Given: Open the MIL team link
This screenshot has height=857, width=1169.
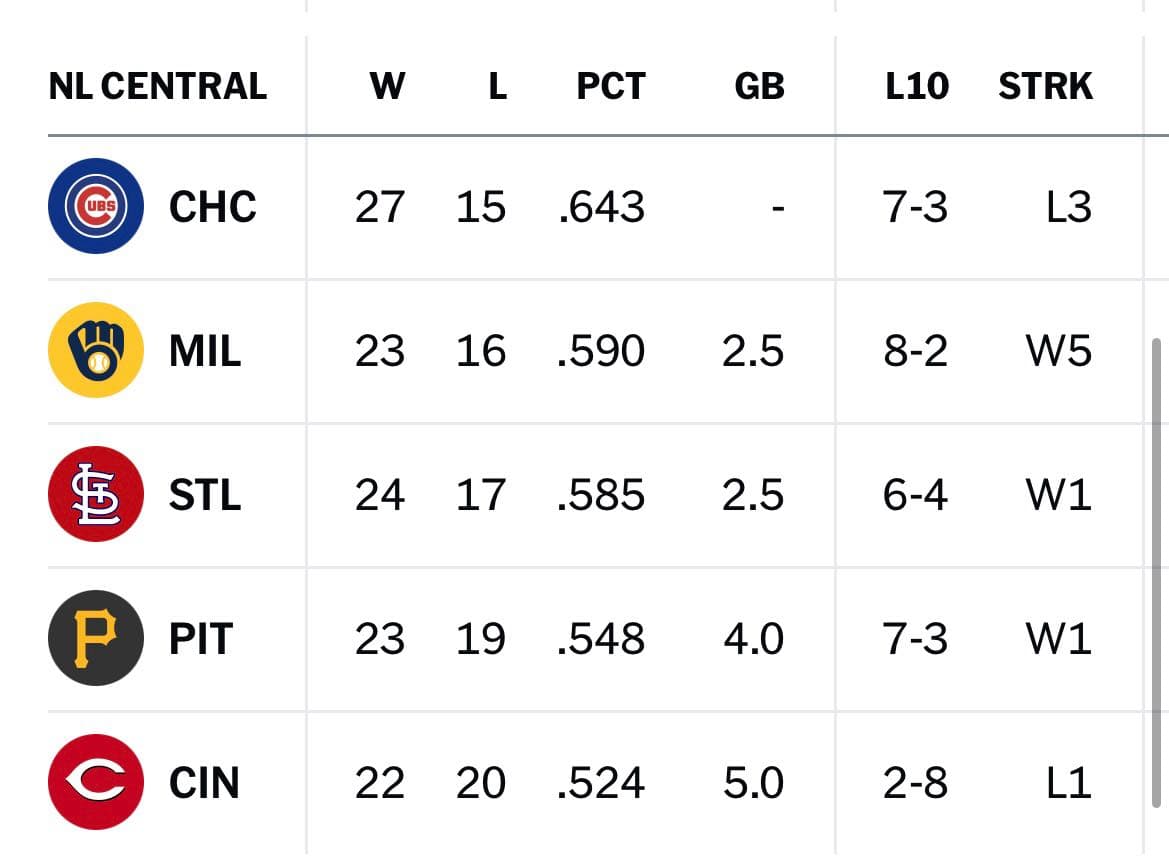Looking at the screenshot, I should coord(205,350).
